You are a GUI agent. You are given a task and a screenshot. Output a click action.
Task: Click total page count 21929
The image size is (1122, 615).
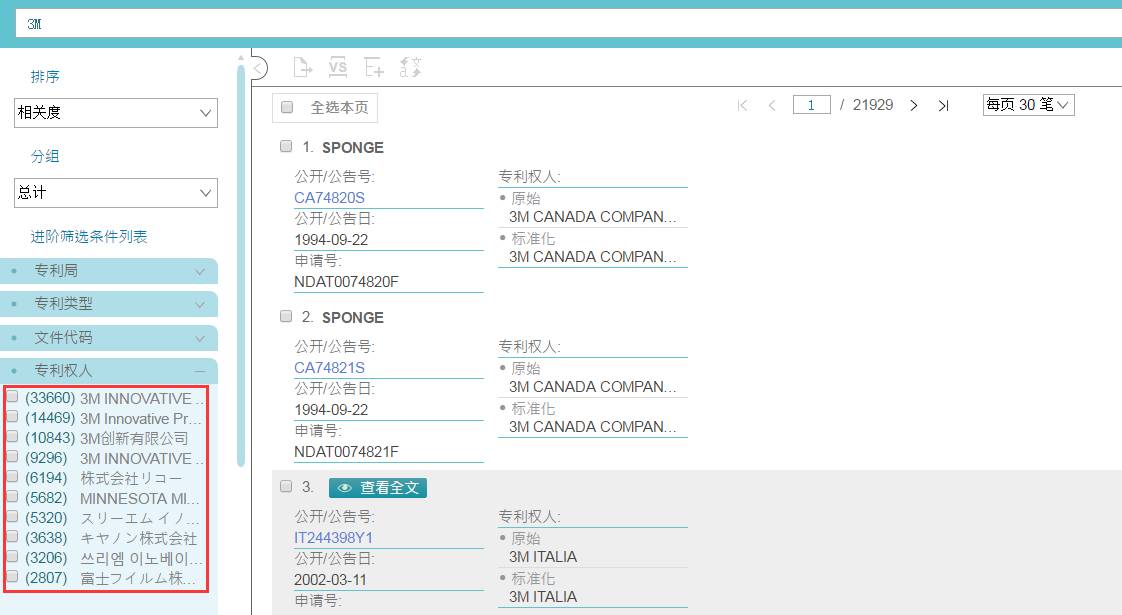click(873, 105)
